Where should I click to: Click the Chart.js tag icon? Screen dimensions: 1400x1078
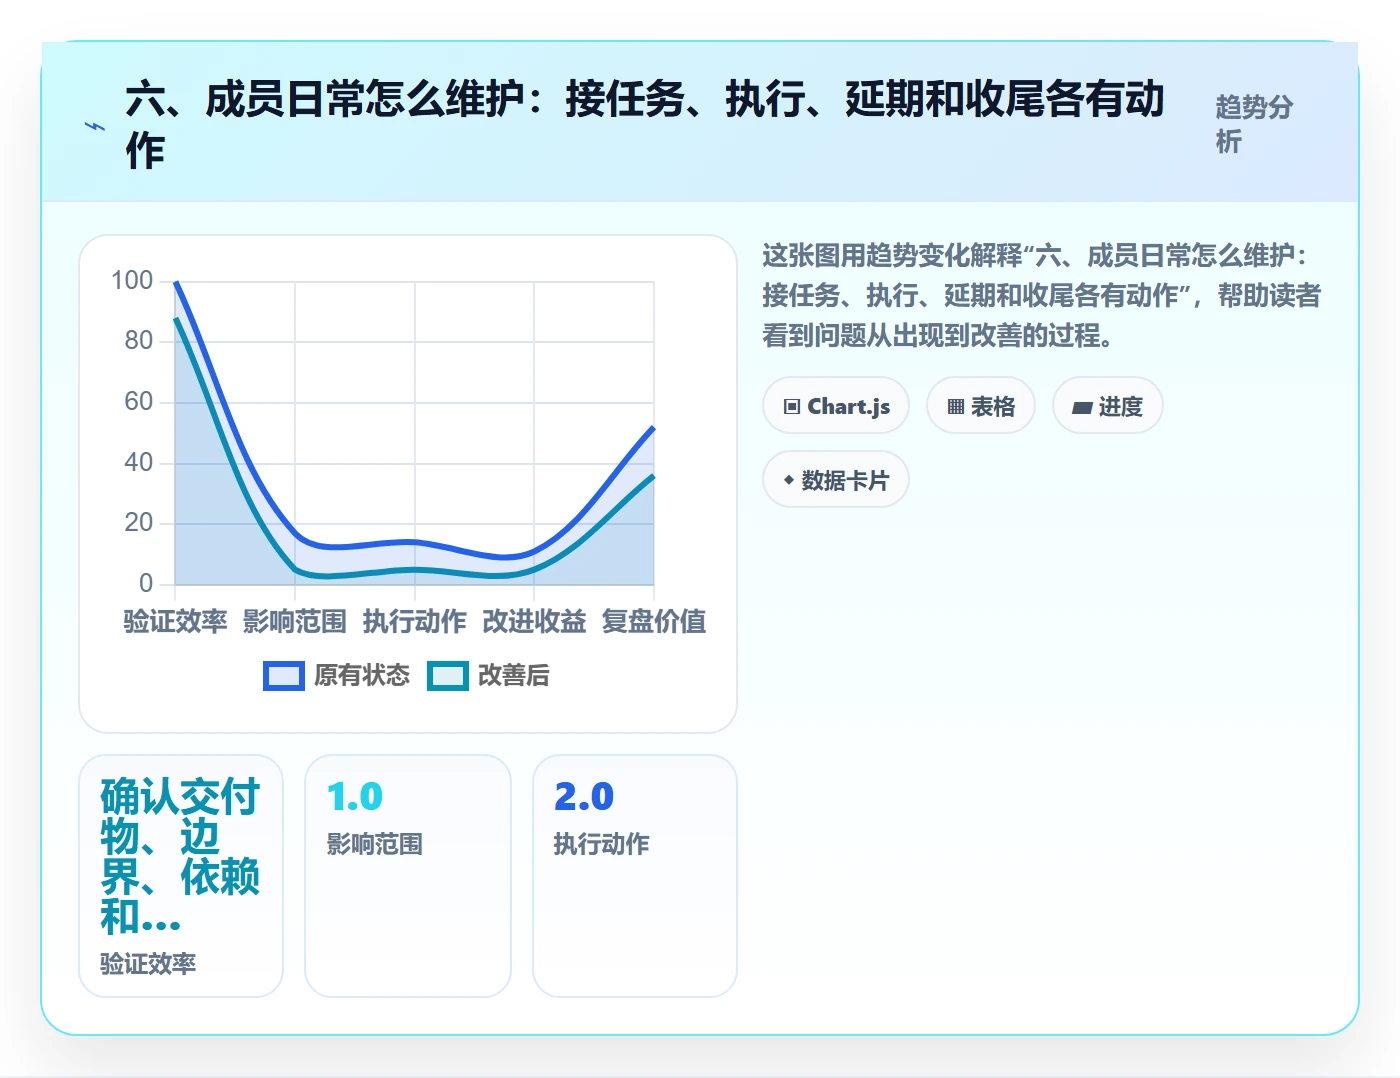point(792,406)
